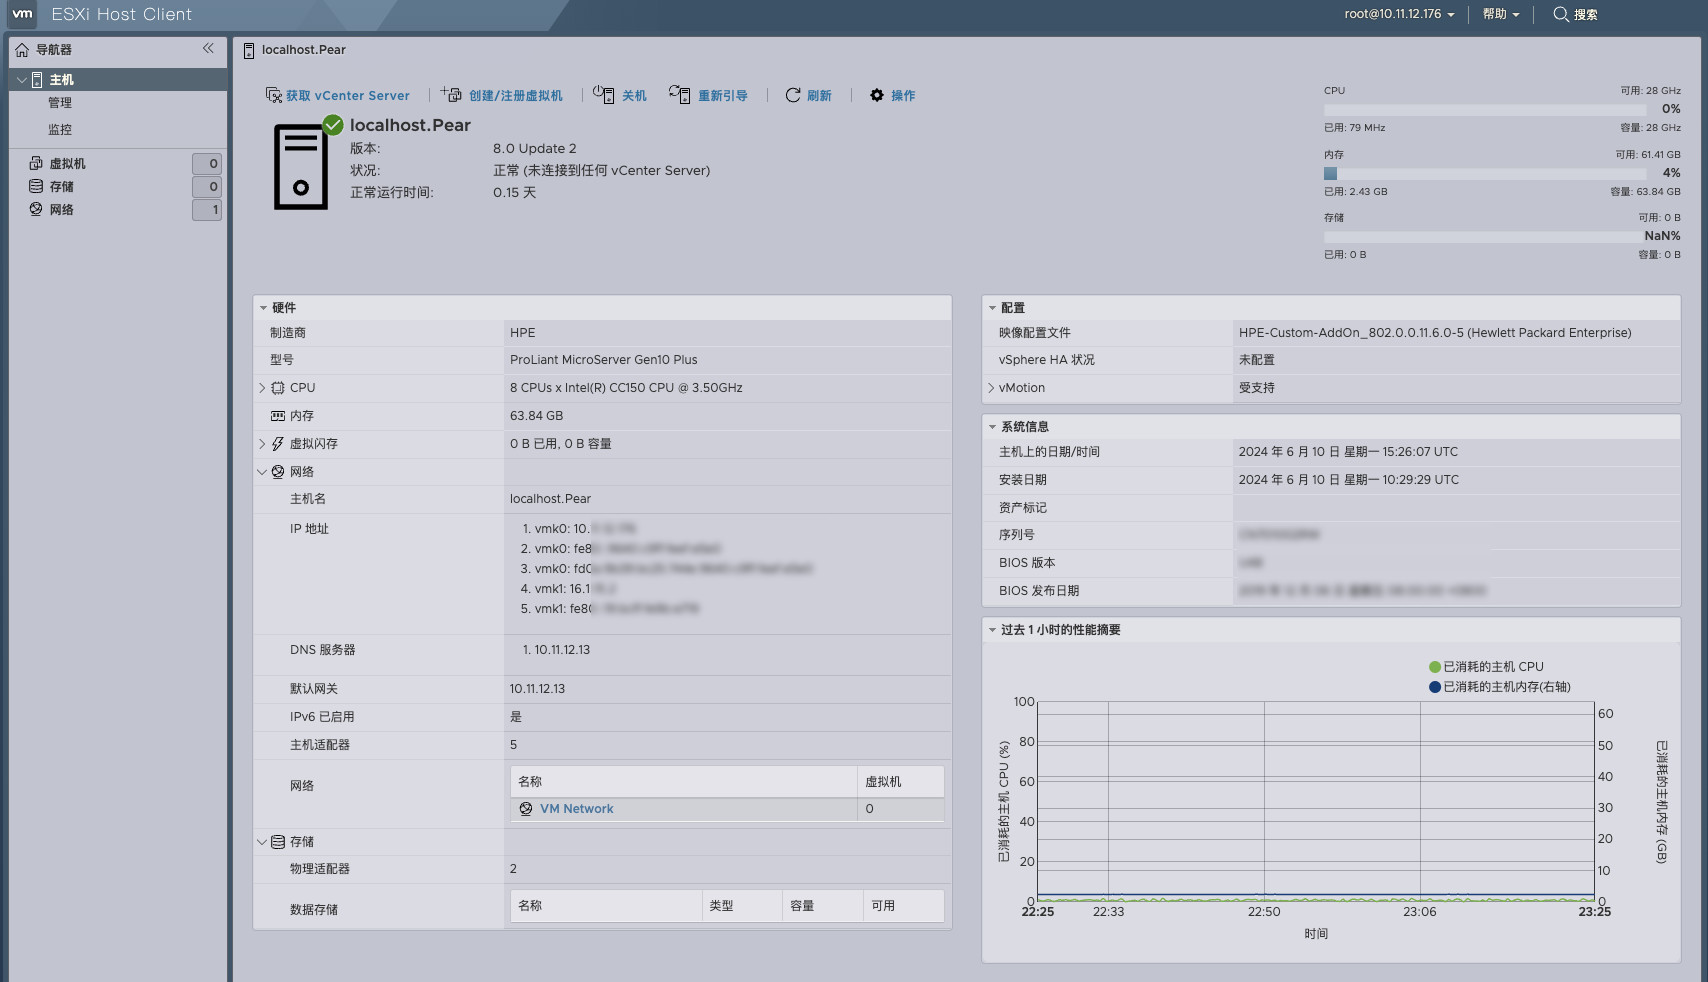
Task: Collapse the 系统信息 panel triangle
Action: click(993, 427)
